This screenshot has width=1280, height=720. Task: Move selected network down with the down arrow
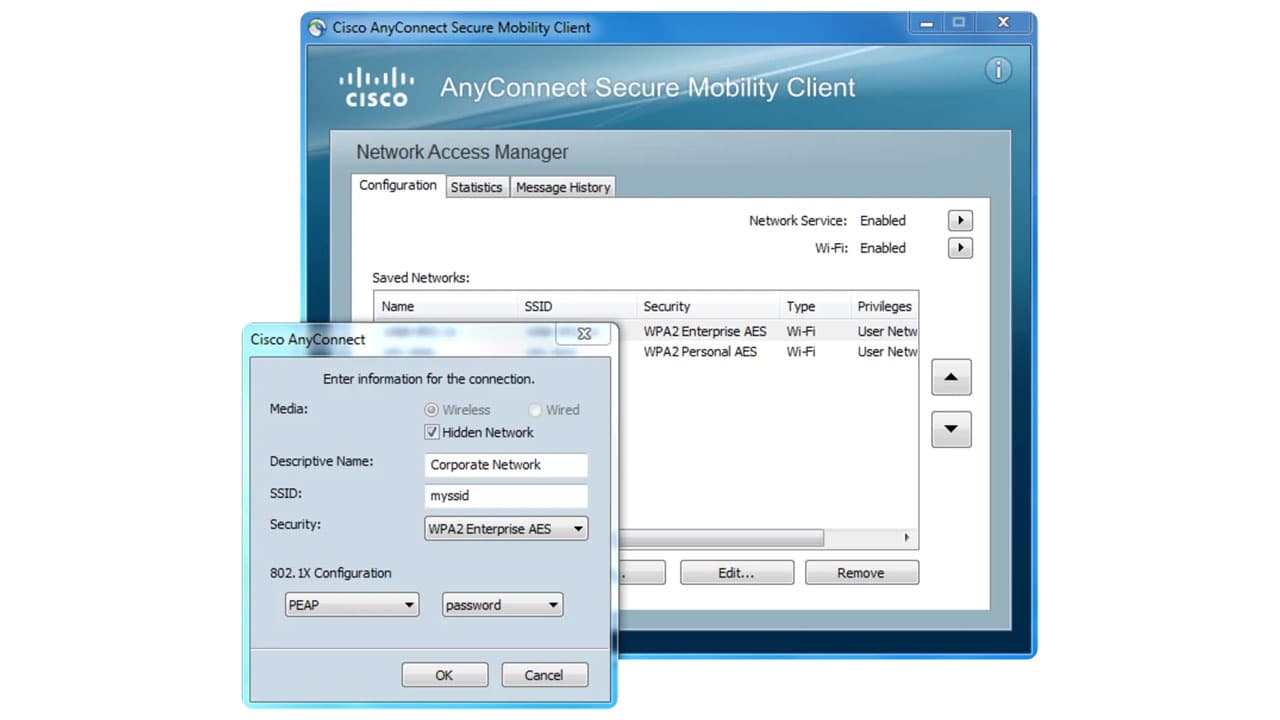coord(951,429)
